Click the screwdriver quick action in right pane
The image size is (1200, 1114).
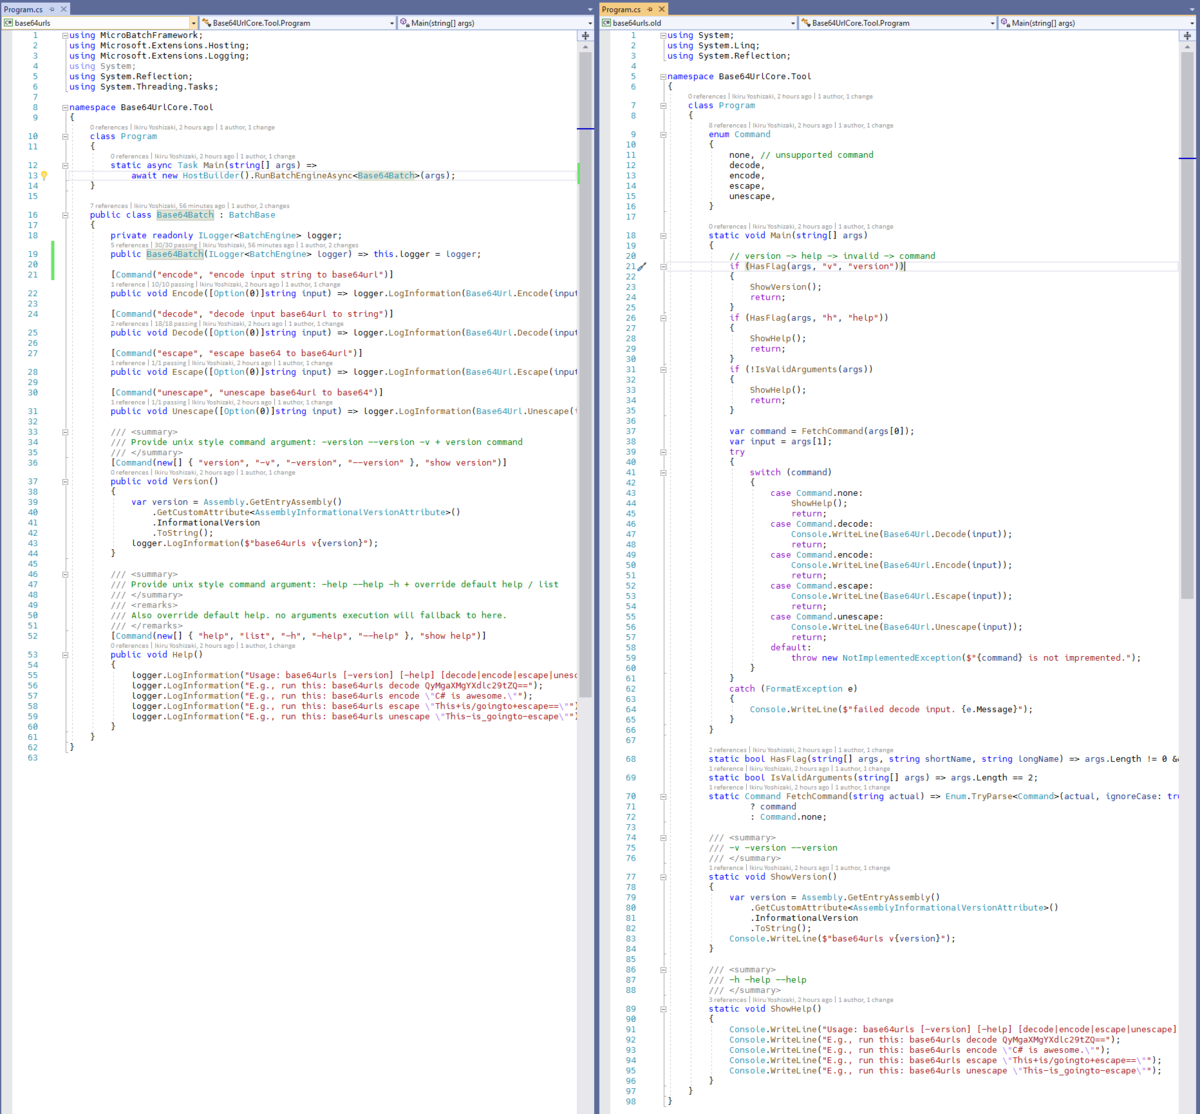tap(642, 267)
